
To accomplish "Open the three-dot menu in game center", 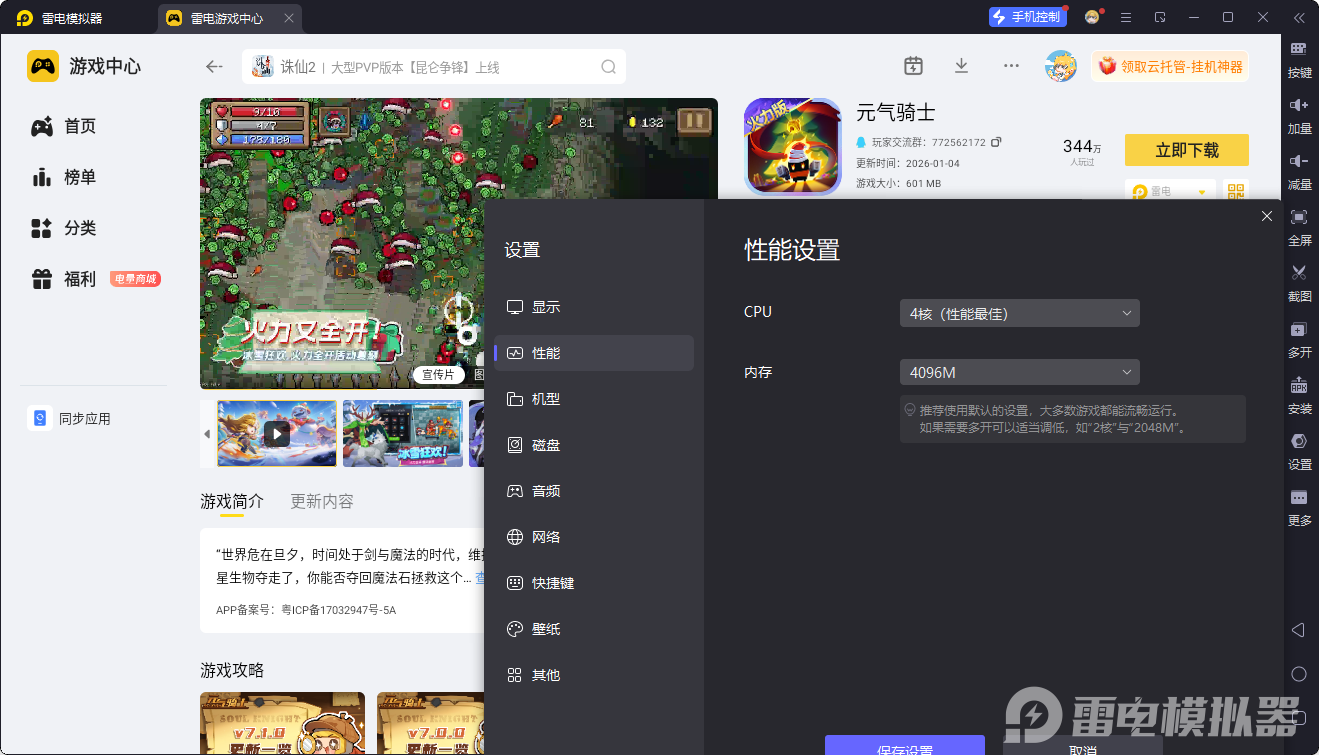I will pos(1011,66).
